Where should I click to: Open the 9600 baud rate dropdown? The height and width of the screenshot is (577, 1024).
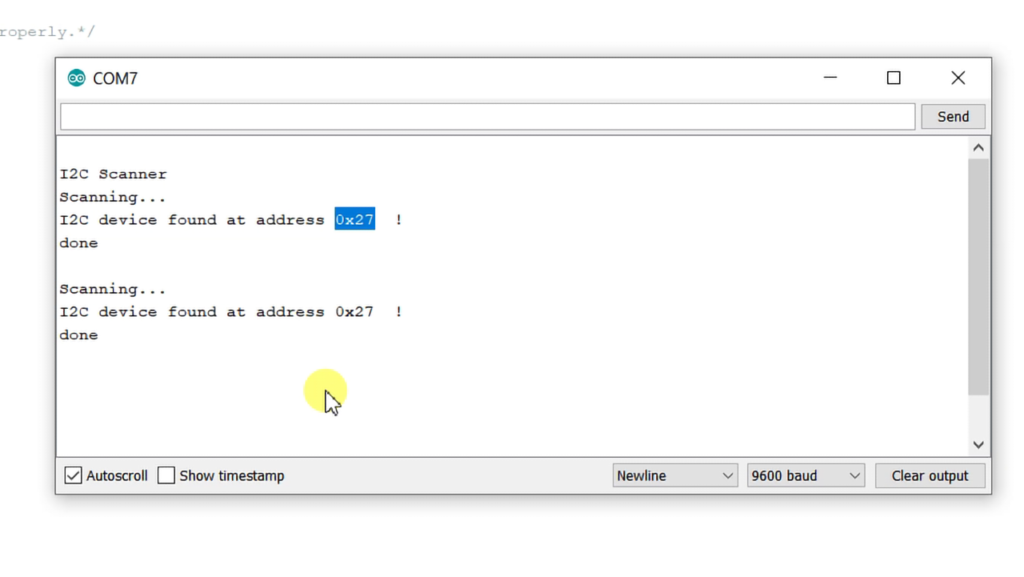pos(806,476)
